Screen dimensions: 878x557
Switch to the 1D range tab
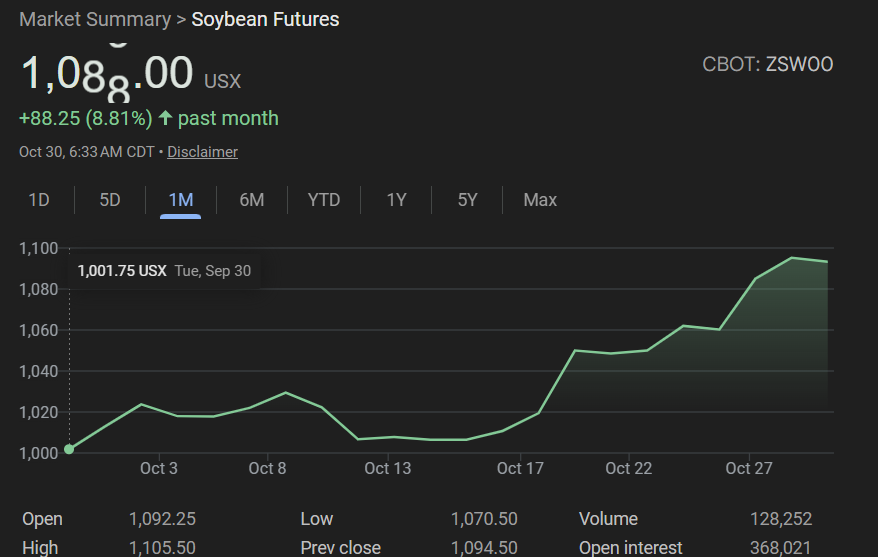pyautogui.click(x=39, y=200)
